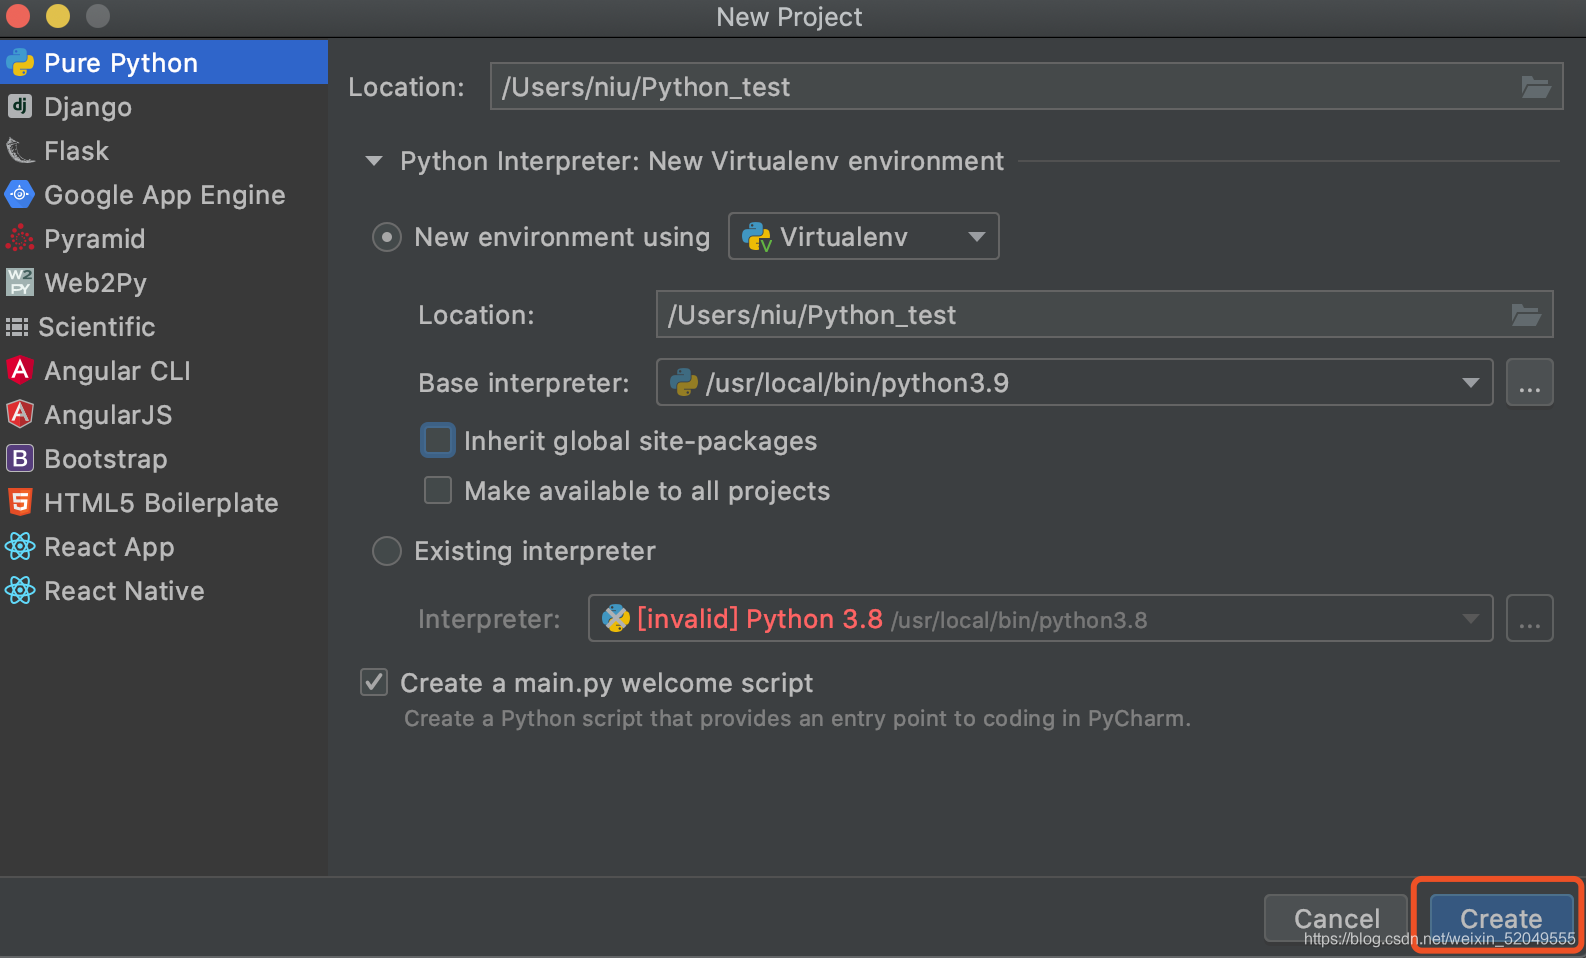Image resolution: width=1586 pixels, height=958 pixels.
Task: Select Angular CLI in project list
Action: pos(164,370)
